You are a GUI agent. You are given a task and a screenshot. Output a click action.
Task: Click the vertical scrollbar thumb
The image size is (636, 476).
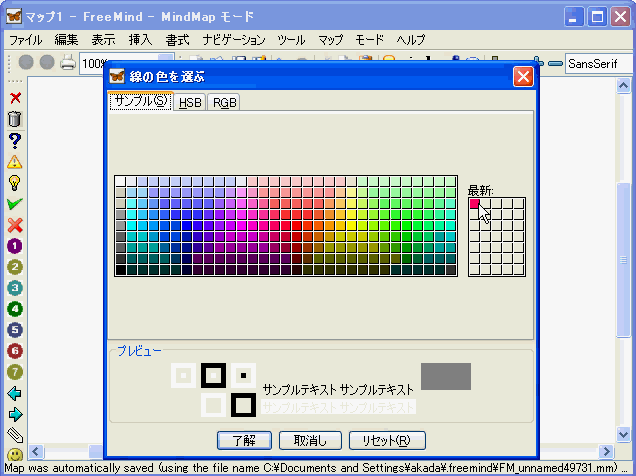(623, 260)
